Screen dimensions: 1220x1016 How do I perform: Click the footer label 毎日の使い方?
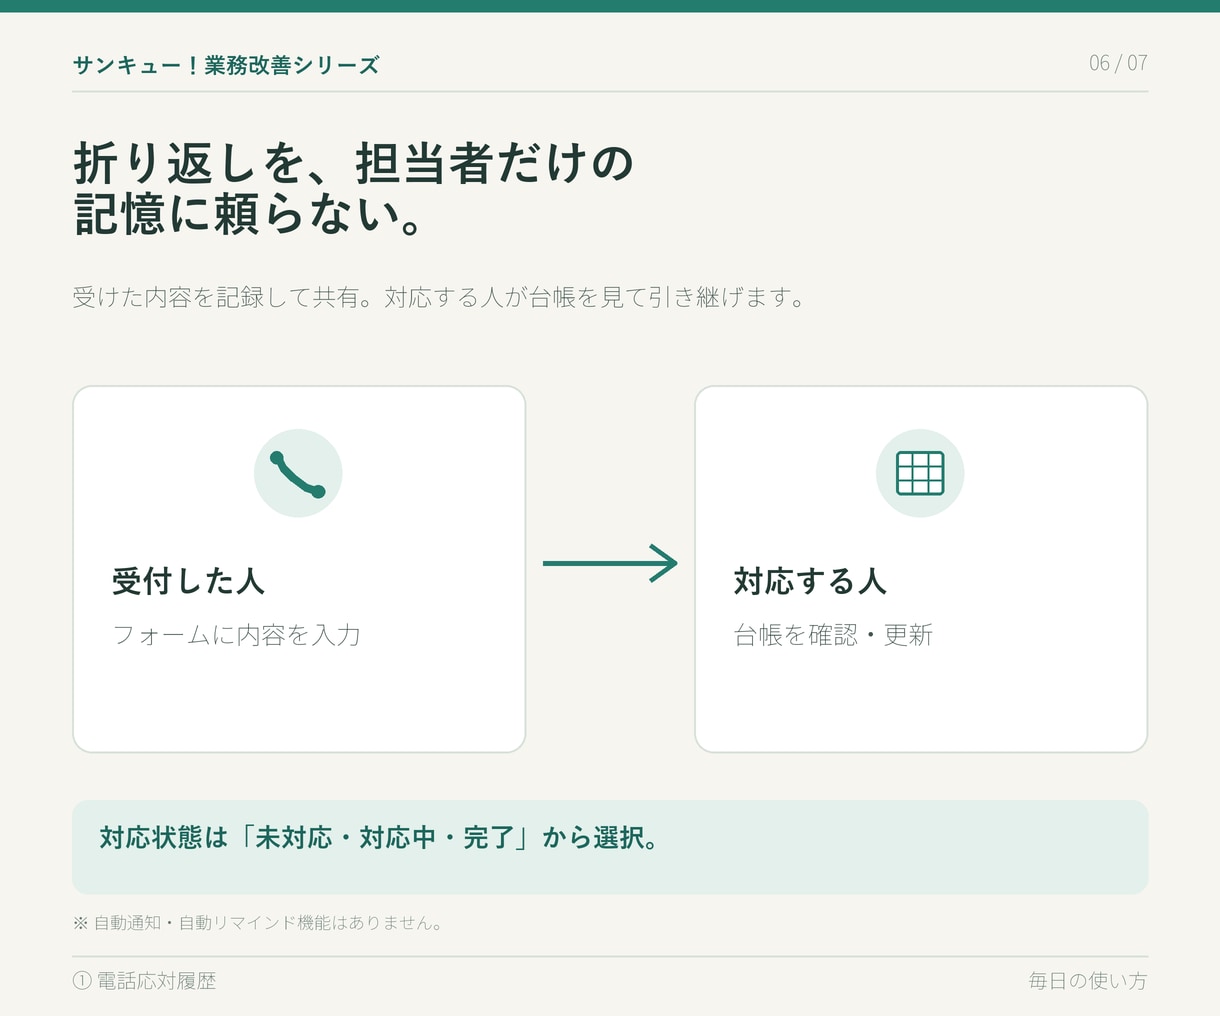pos(1088,981)
